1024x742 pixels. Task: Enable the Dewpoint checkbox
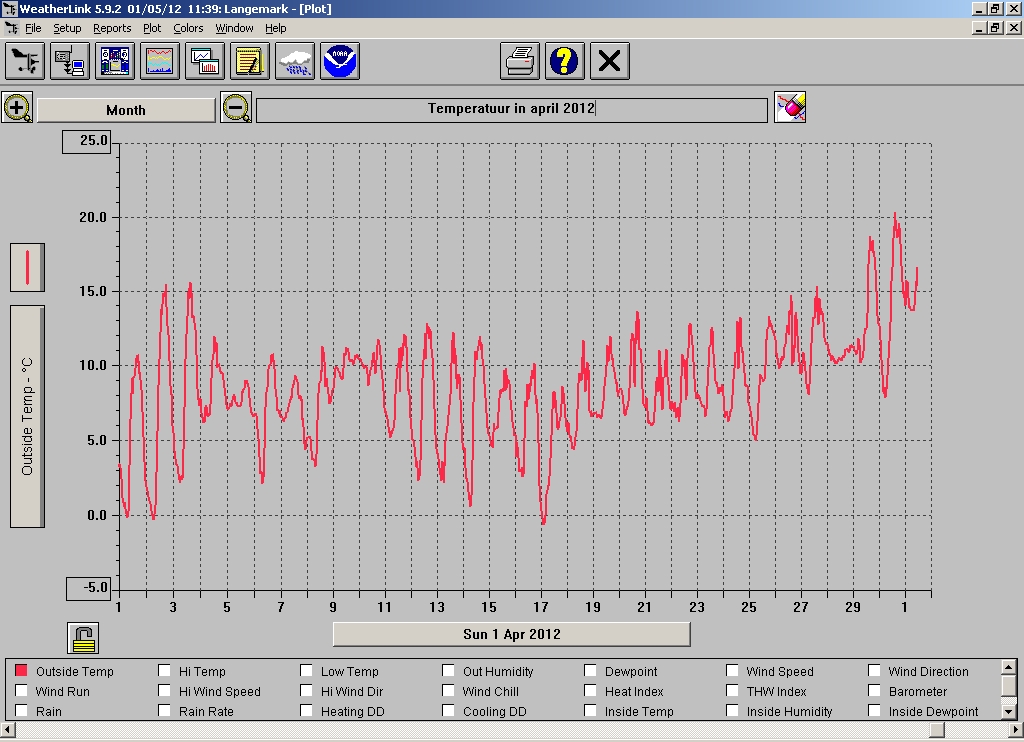coord(590,671)
